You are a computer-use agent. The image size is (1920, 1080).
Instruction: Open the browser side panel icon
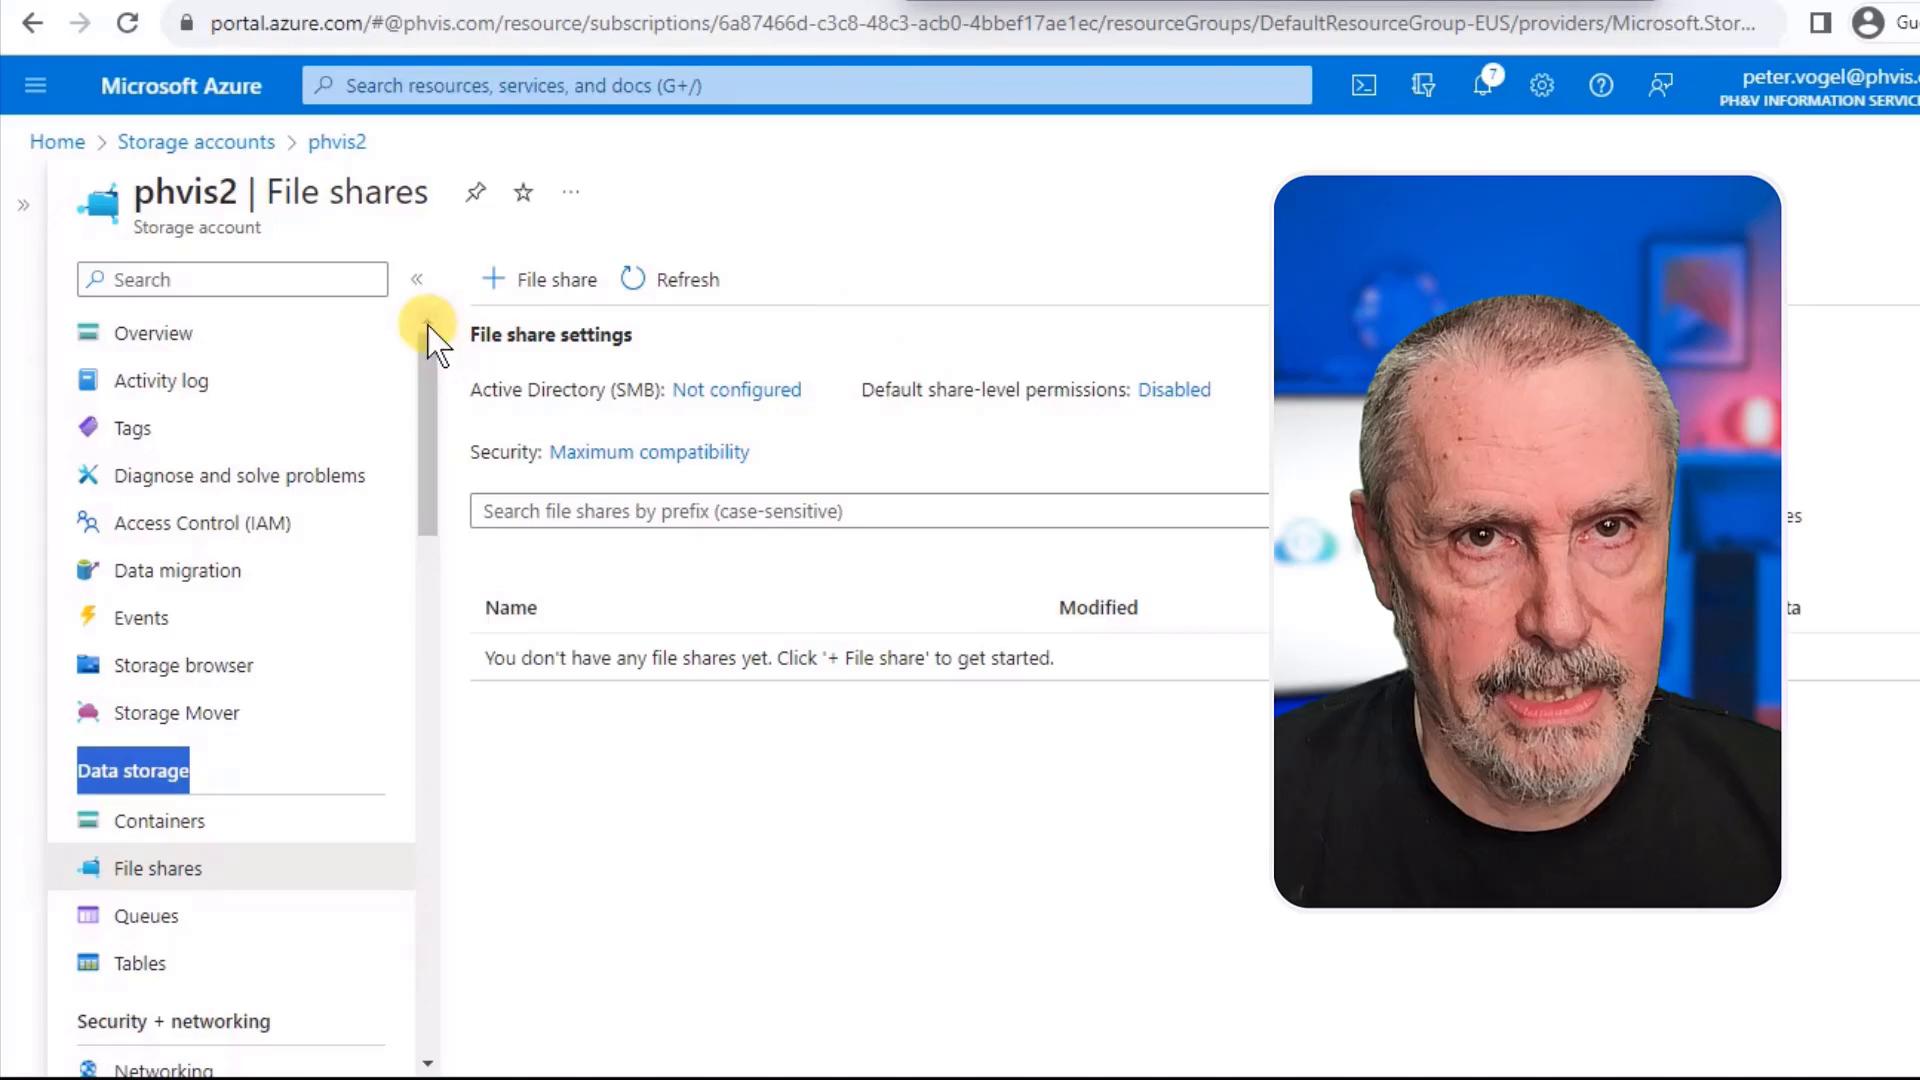click(1821, 22)
